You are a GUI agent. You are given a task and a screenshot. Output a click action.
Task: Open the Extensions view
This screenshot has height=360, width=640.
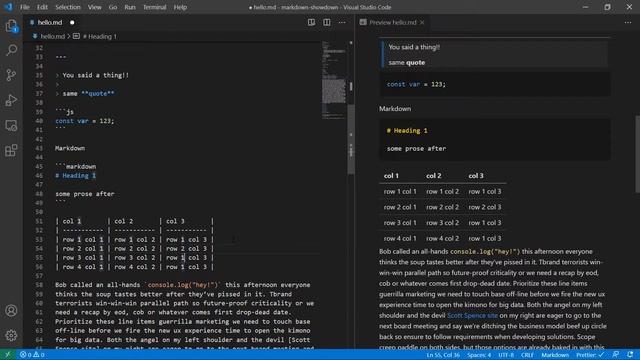click(x=11, y=150)
